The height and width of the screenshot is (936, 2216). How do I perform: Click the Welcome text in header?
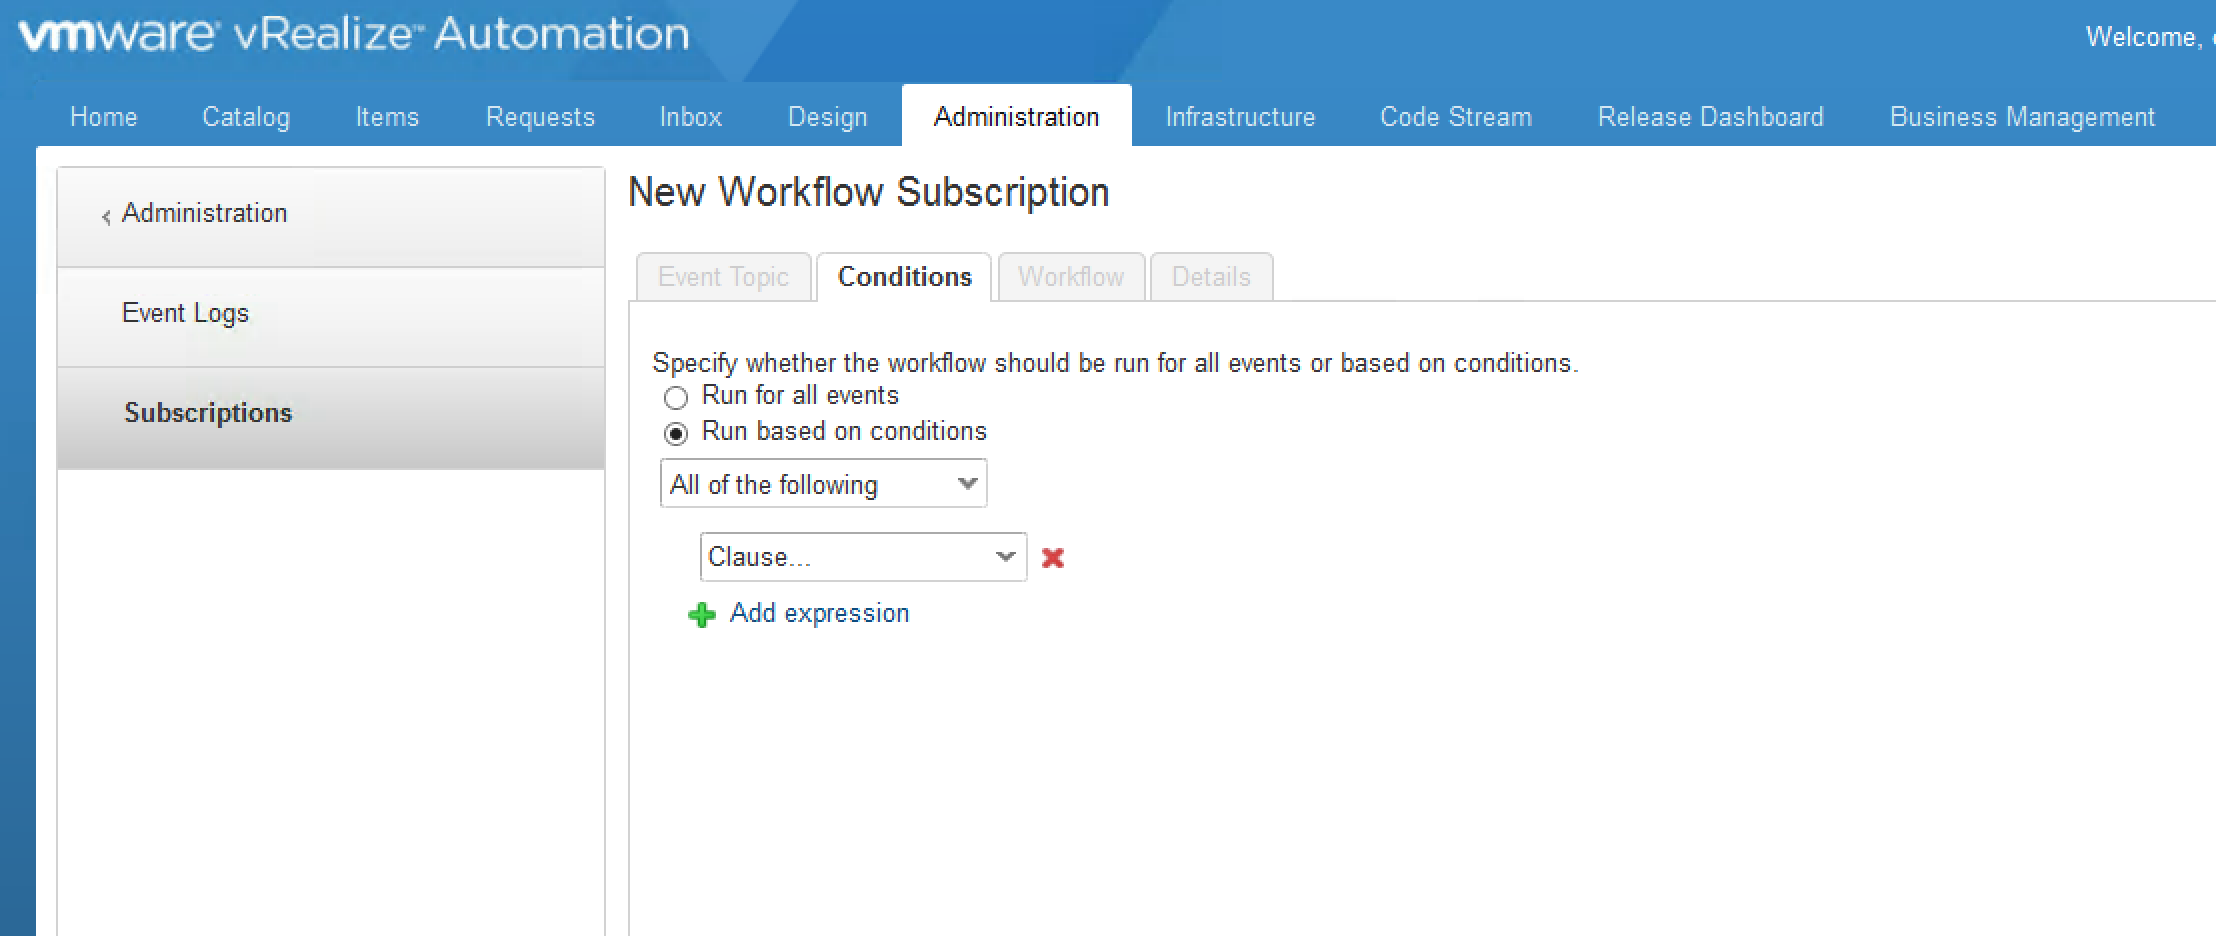[2148, 37]
